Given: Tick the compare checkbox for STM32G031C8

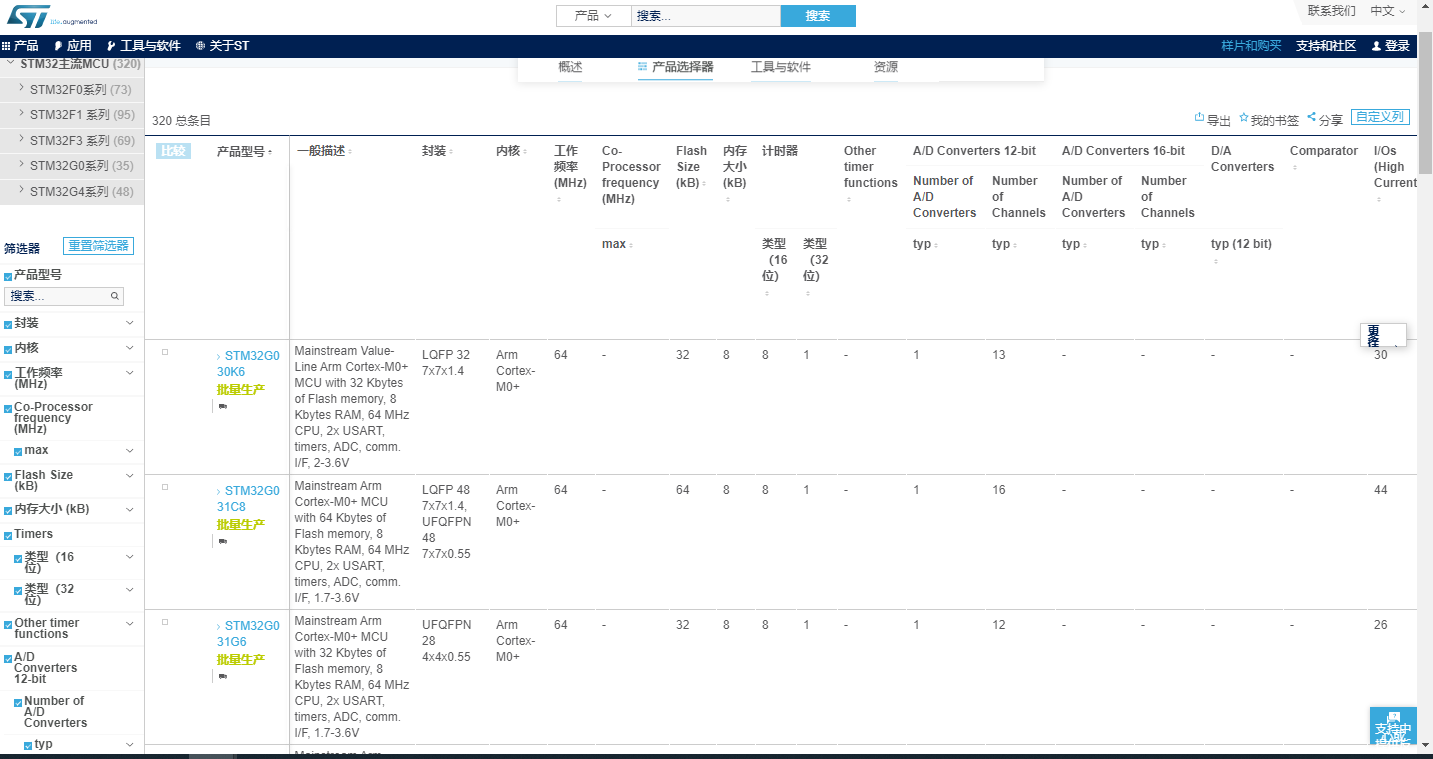Looking at the screenshot, I should click(x=165, y=487).
